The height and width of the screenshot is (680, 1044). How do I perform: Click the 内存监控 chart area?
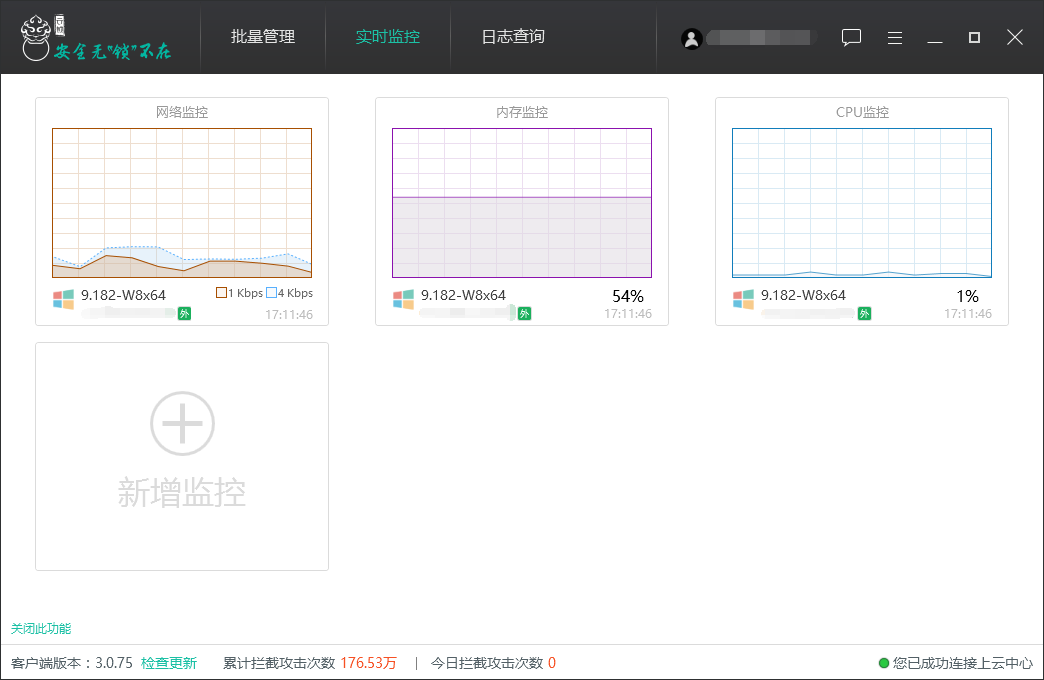(522, 203)
